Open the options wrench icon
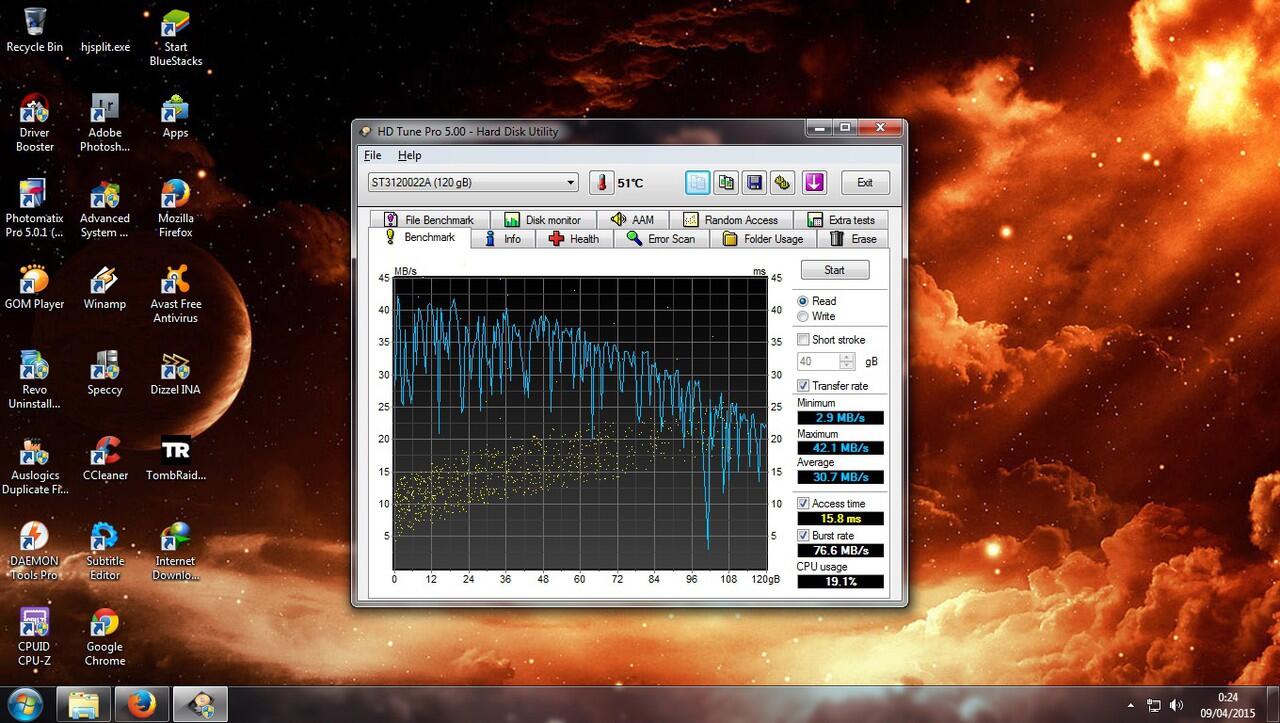 pyautogui.click(x=783, y=182)
